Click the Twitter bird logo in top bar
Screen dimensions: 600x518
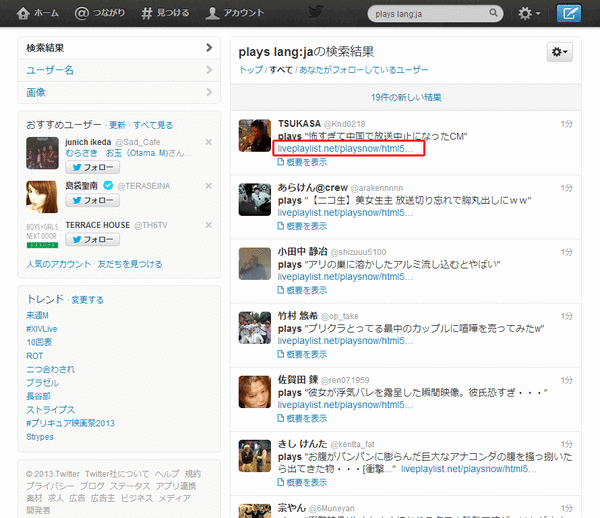[316, 12]
